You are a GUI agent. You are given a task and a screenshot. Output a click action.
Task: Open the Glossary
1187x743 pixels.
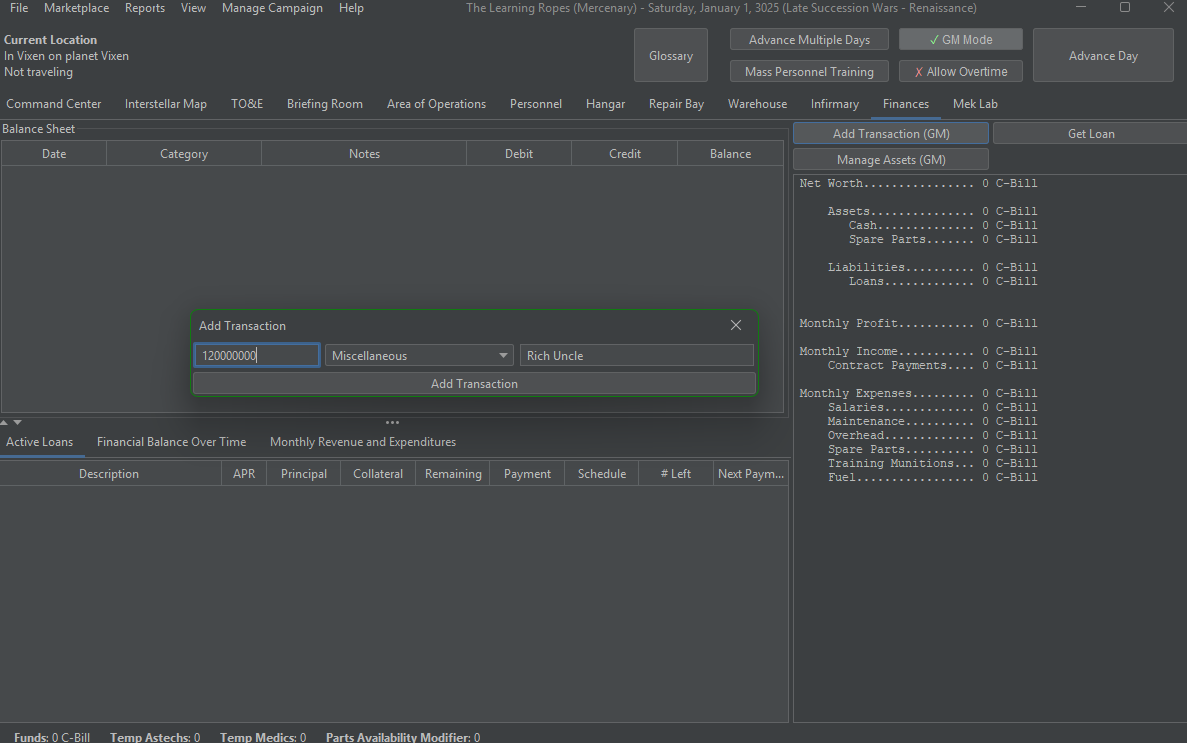coord(671,56)
